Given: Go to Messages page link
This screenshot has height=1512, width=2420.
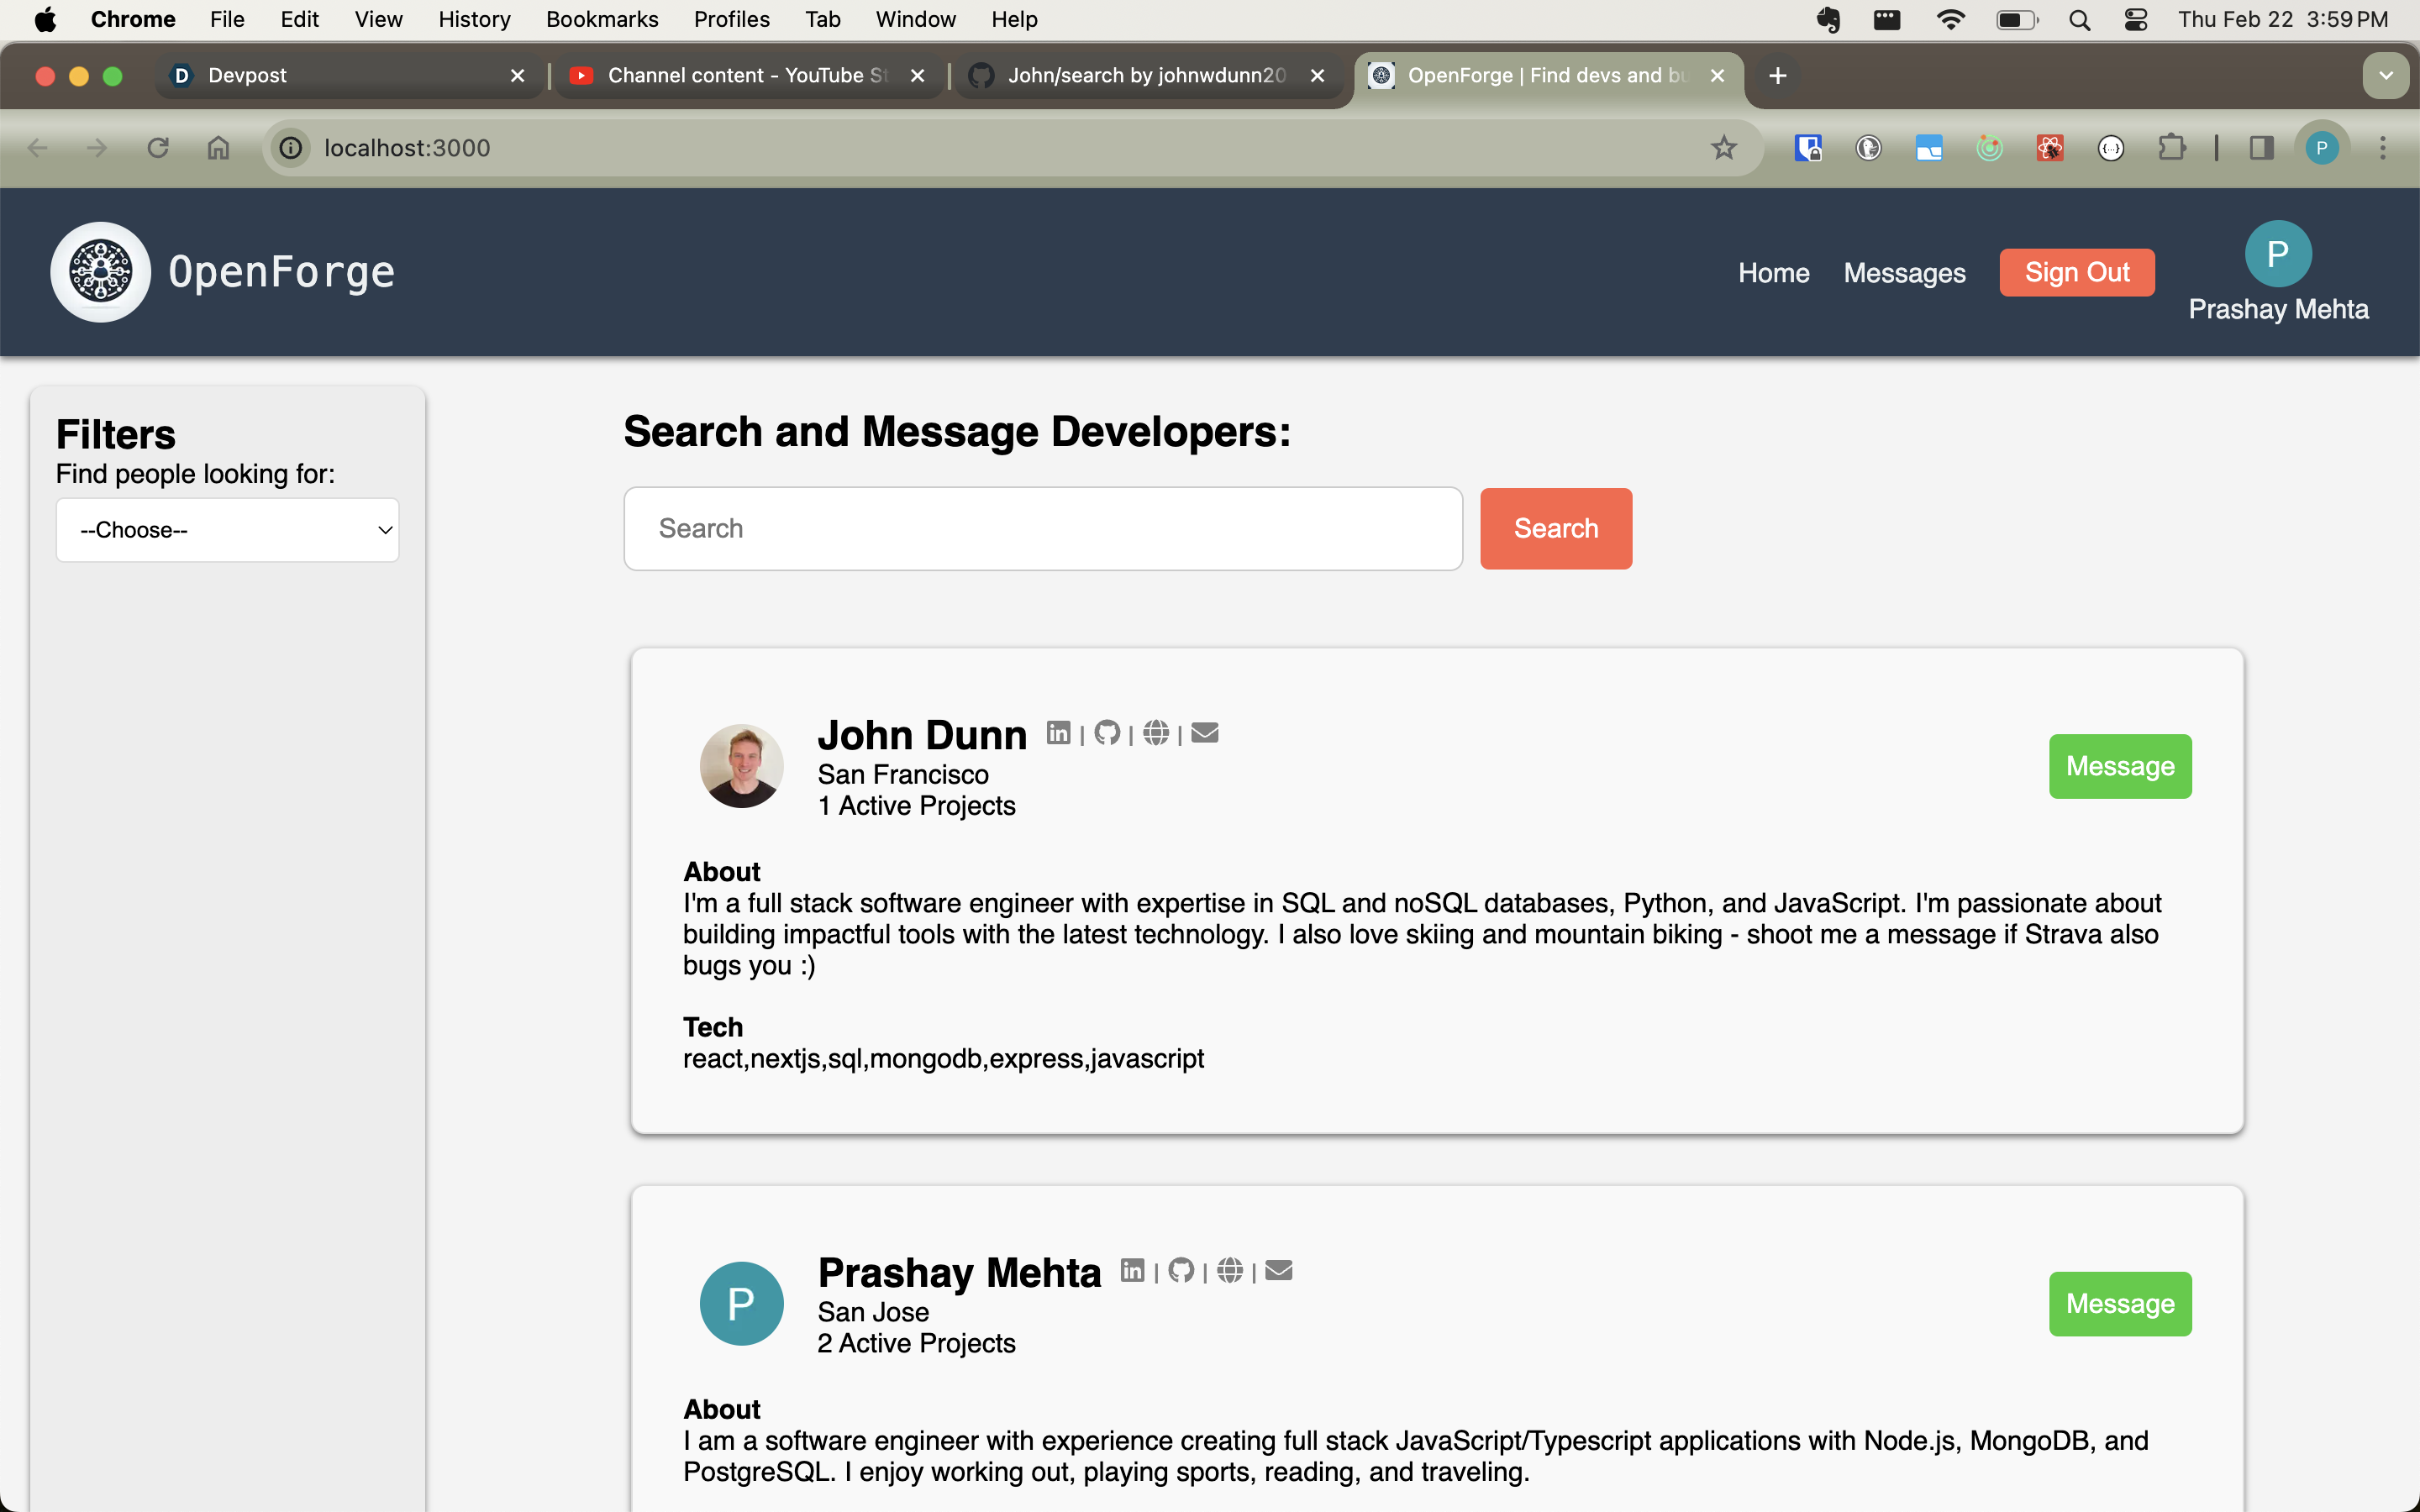Looking at the screenshot, I should point(1904,273).
